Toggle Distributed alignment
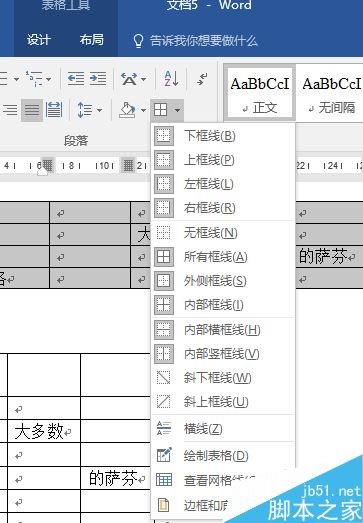Image resolution: width=363 pixels, height=523 pixels. [54, 110]
